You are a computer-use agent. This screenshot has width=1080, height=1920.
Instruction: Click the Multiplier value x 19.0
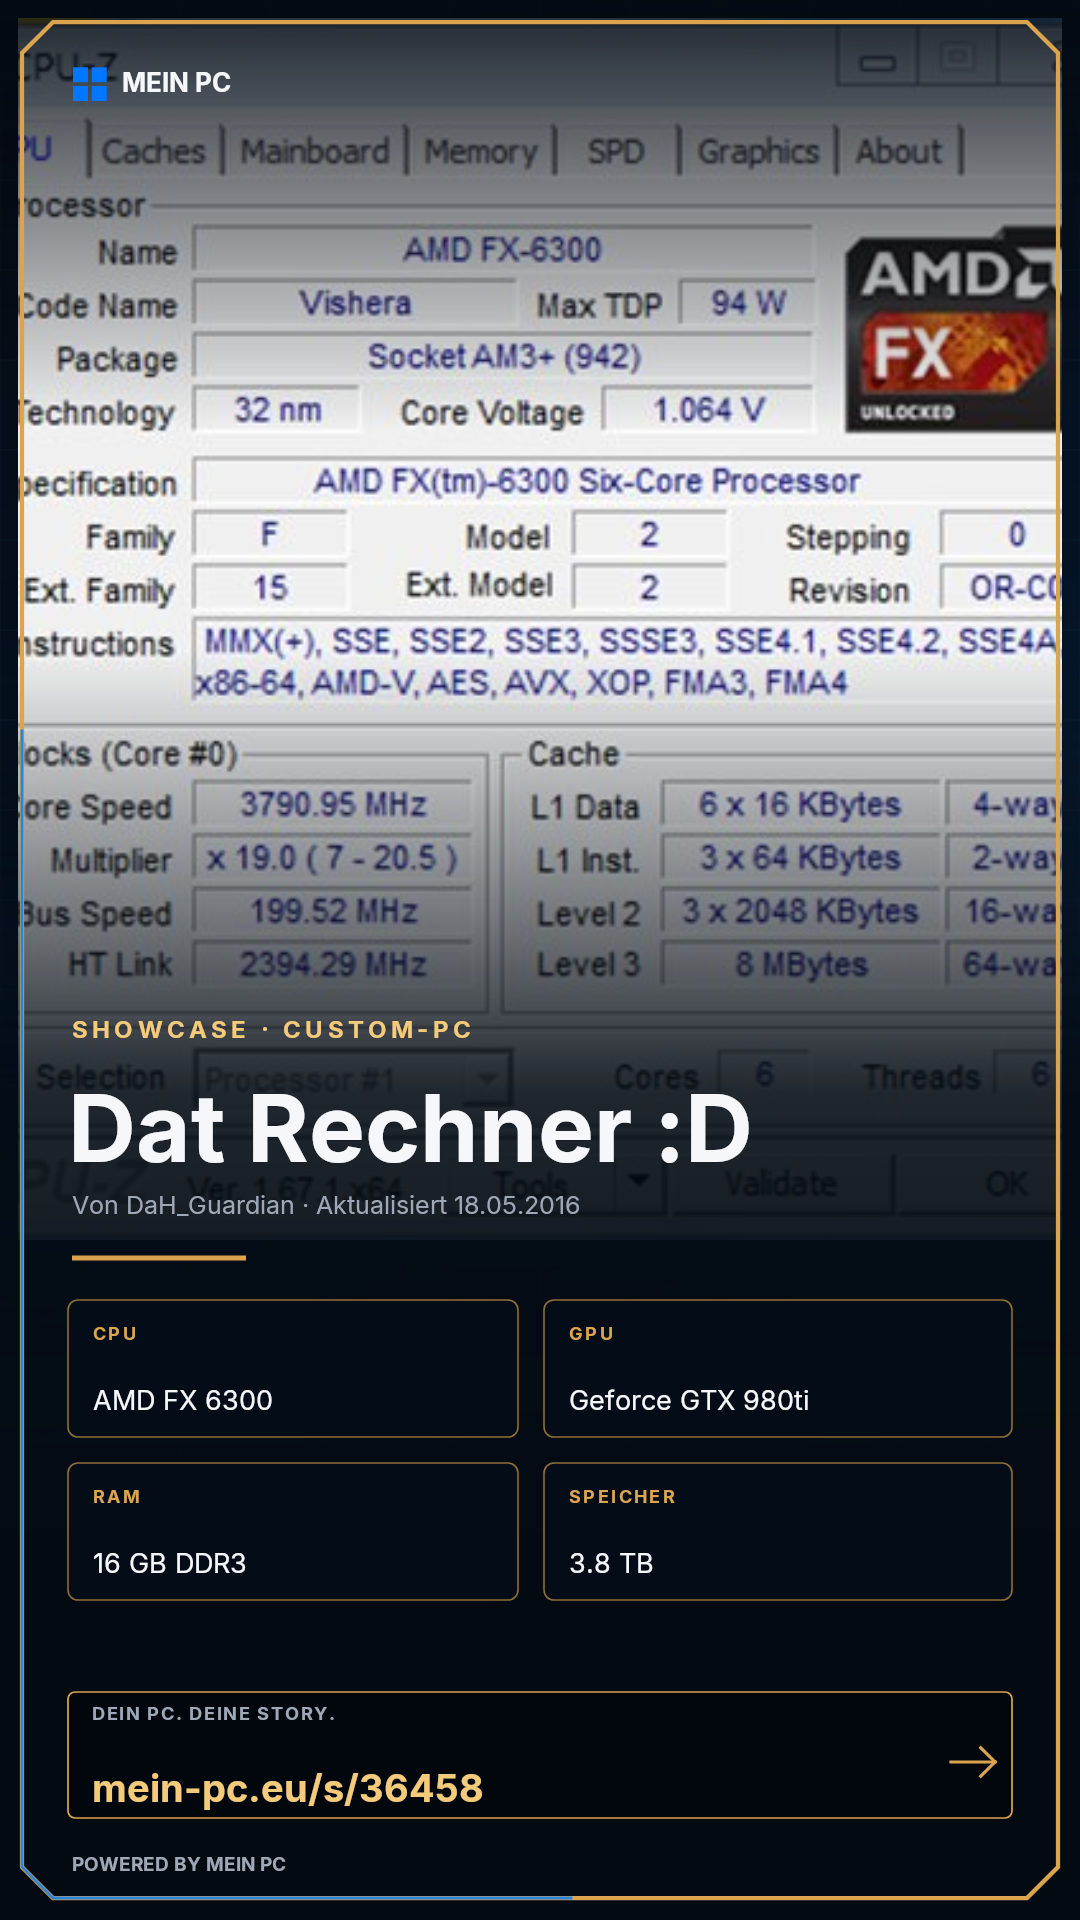point(332,858)
